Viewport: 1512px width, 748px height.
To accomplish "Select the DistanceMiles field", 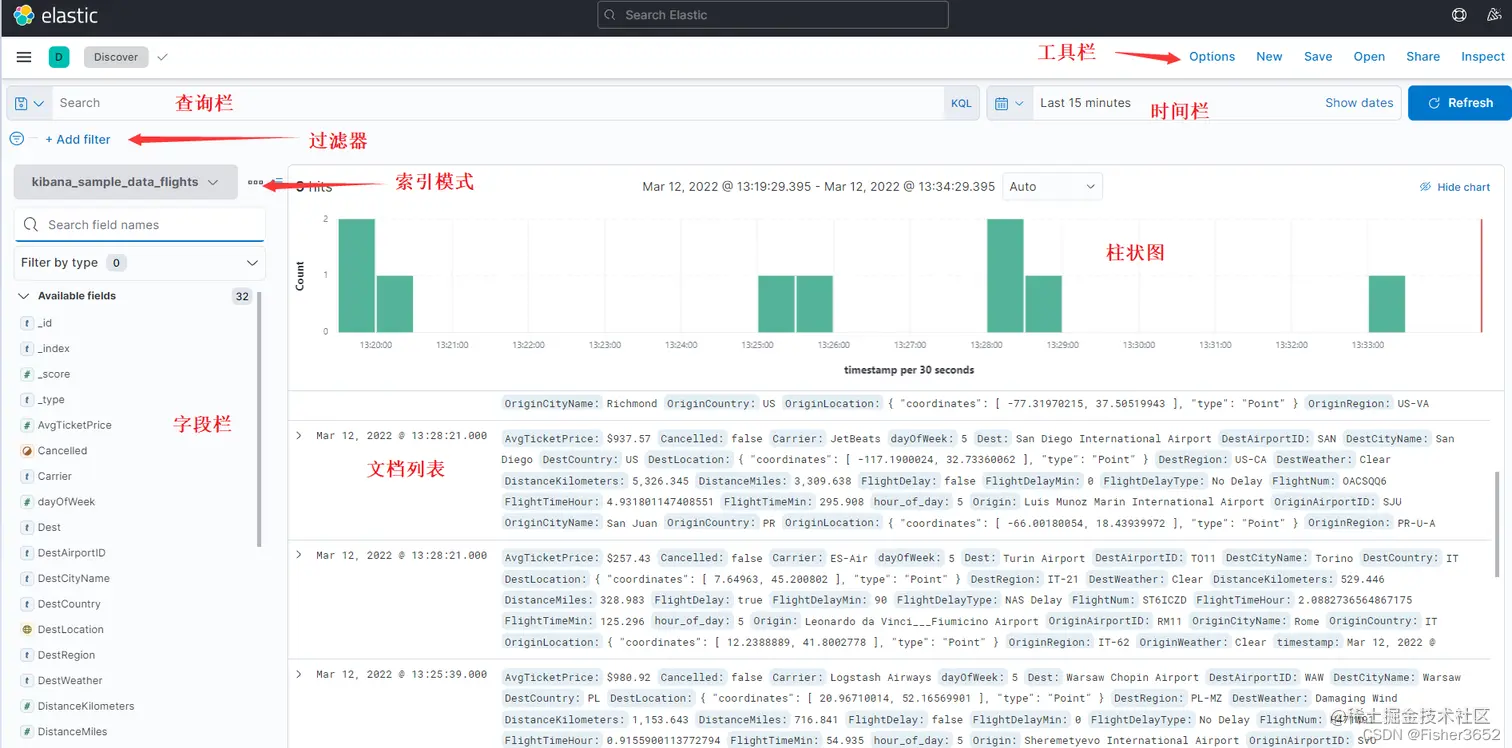I will coord(72,732).
